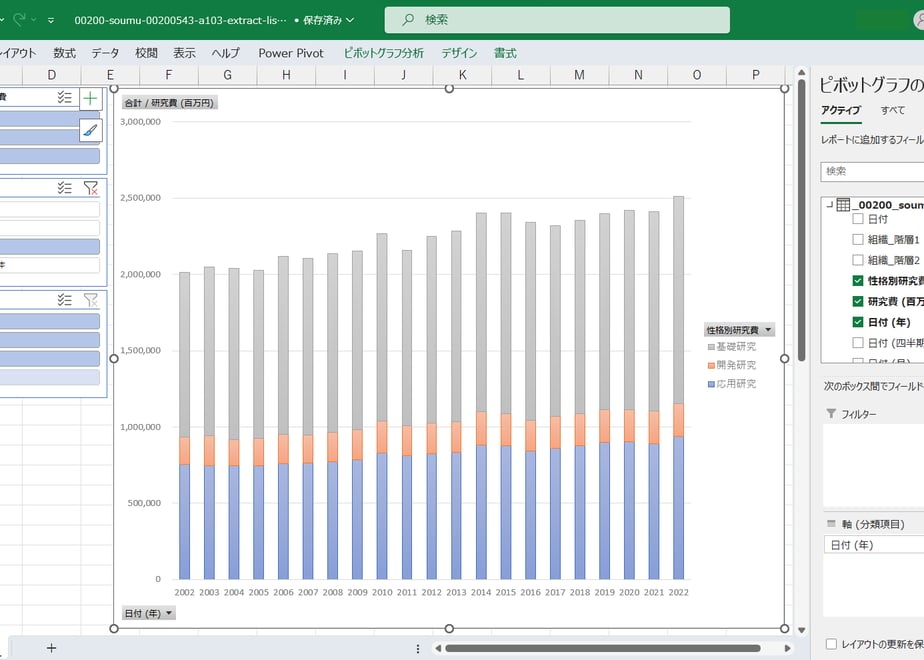924x660 pixels.
Task: Enable the レイアウトの更新を保留 checkbox
Action: (831, 644)
